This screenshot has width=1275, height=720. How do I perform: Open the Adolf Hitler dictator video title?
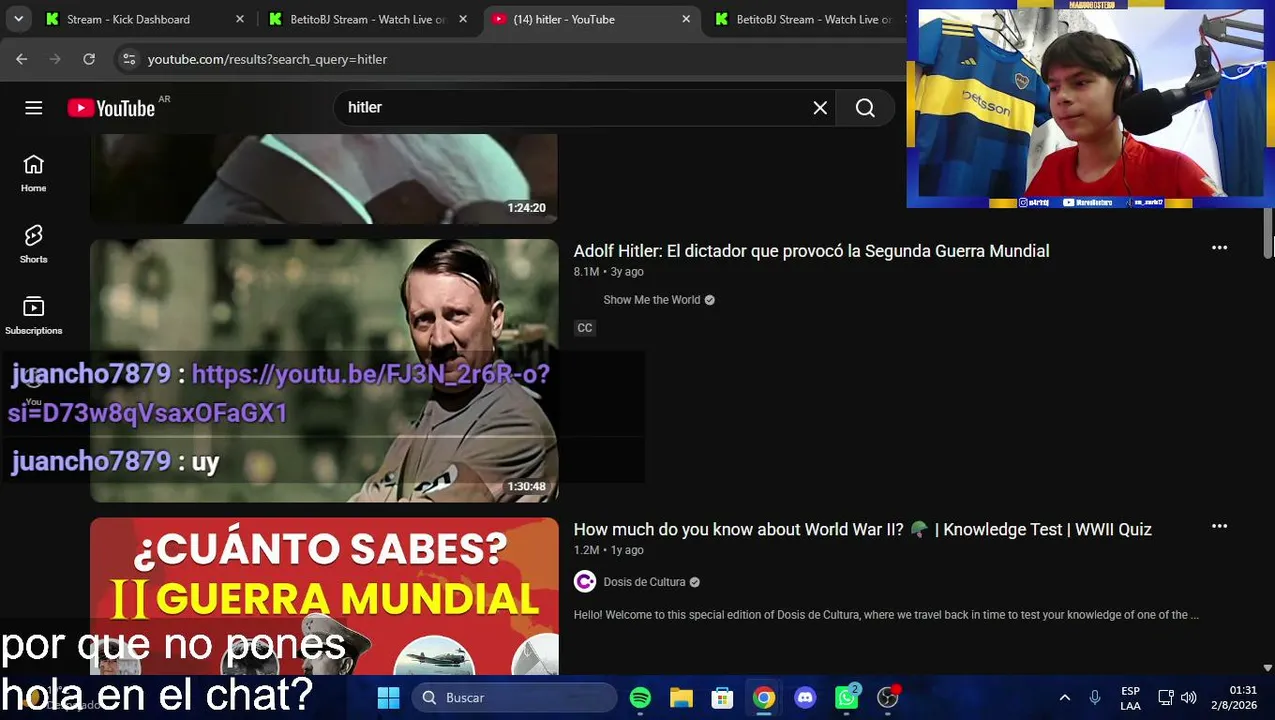pyautogui.click(x=811, y=251)
